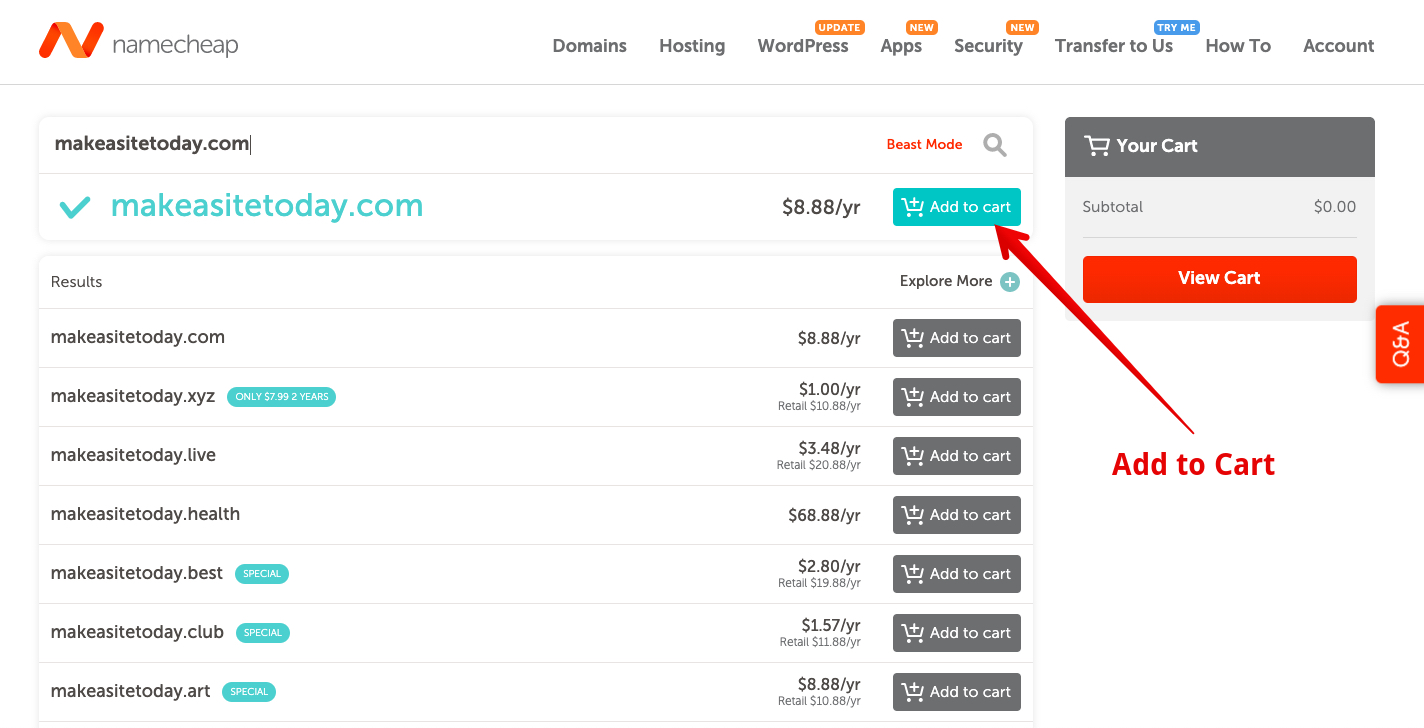Click SPECIAL badge next to makeasitetoday.best
The width and height of the screenshot is (1424, 728).
coord(262,574)
